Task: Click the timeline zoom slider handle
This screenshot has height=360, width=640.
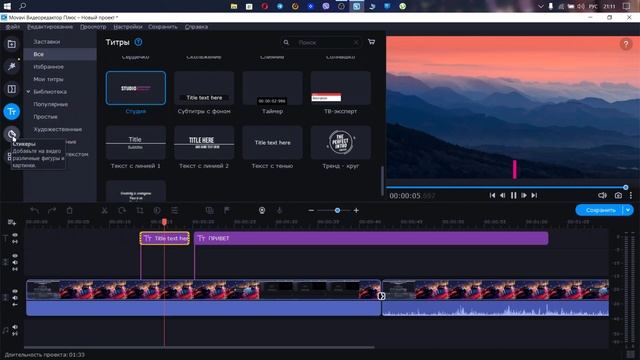Action: 337,210
